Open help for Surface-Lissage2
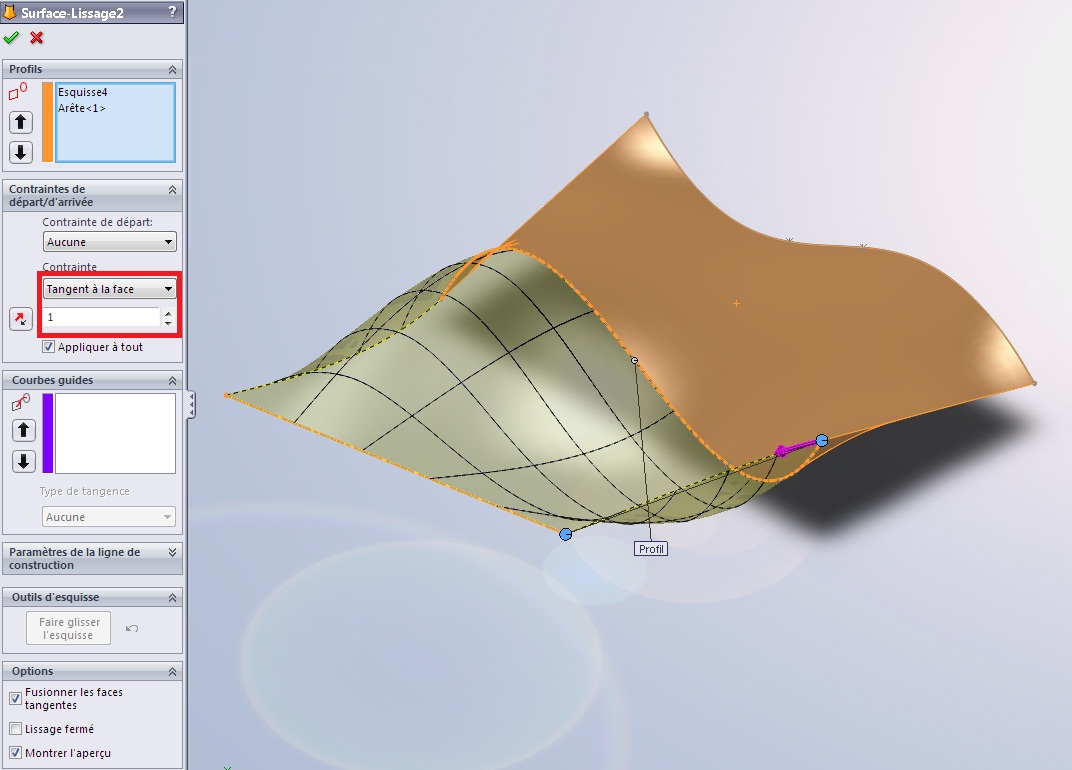1072x770 pixels. 173,14
